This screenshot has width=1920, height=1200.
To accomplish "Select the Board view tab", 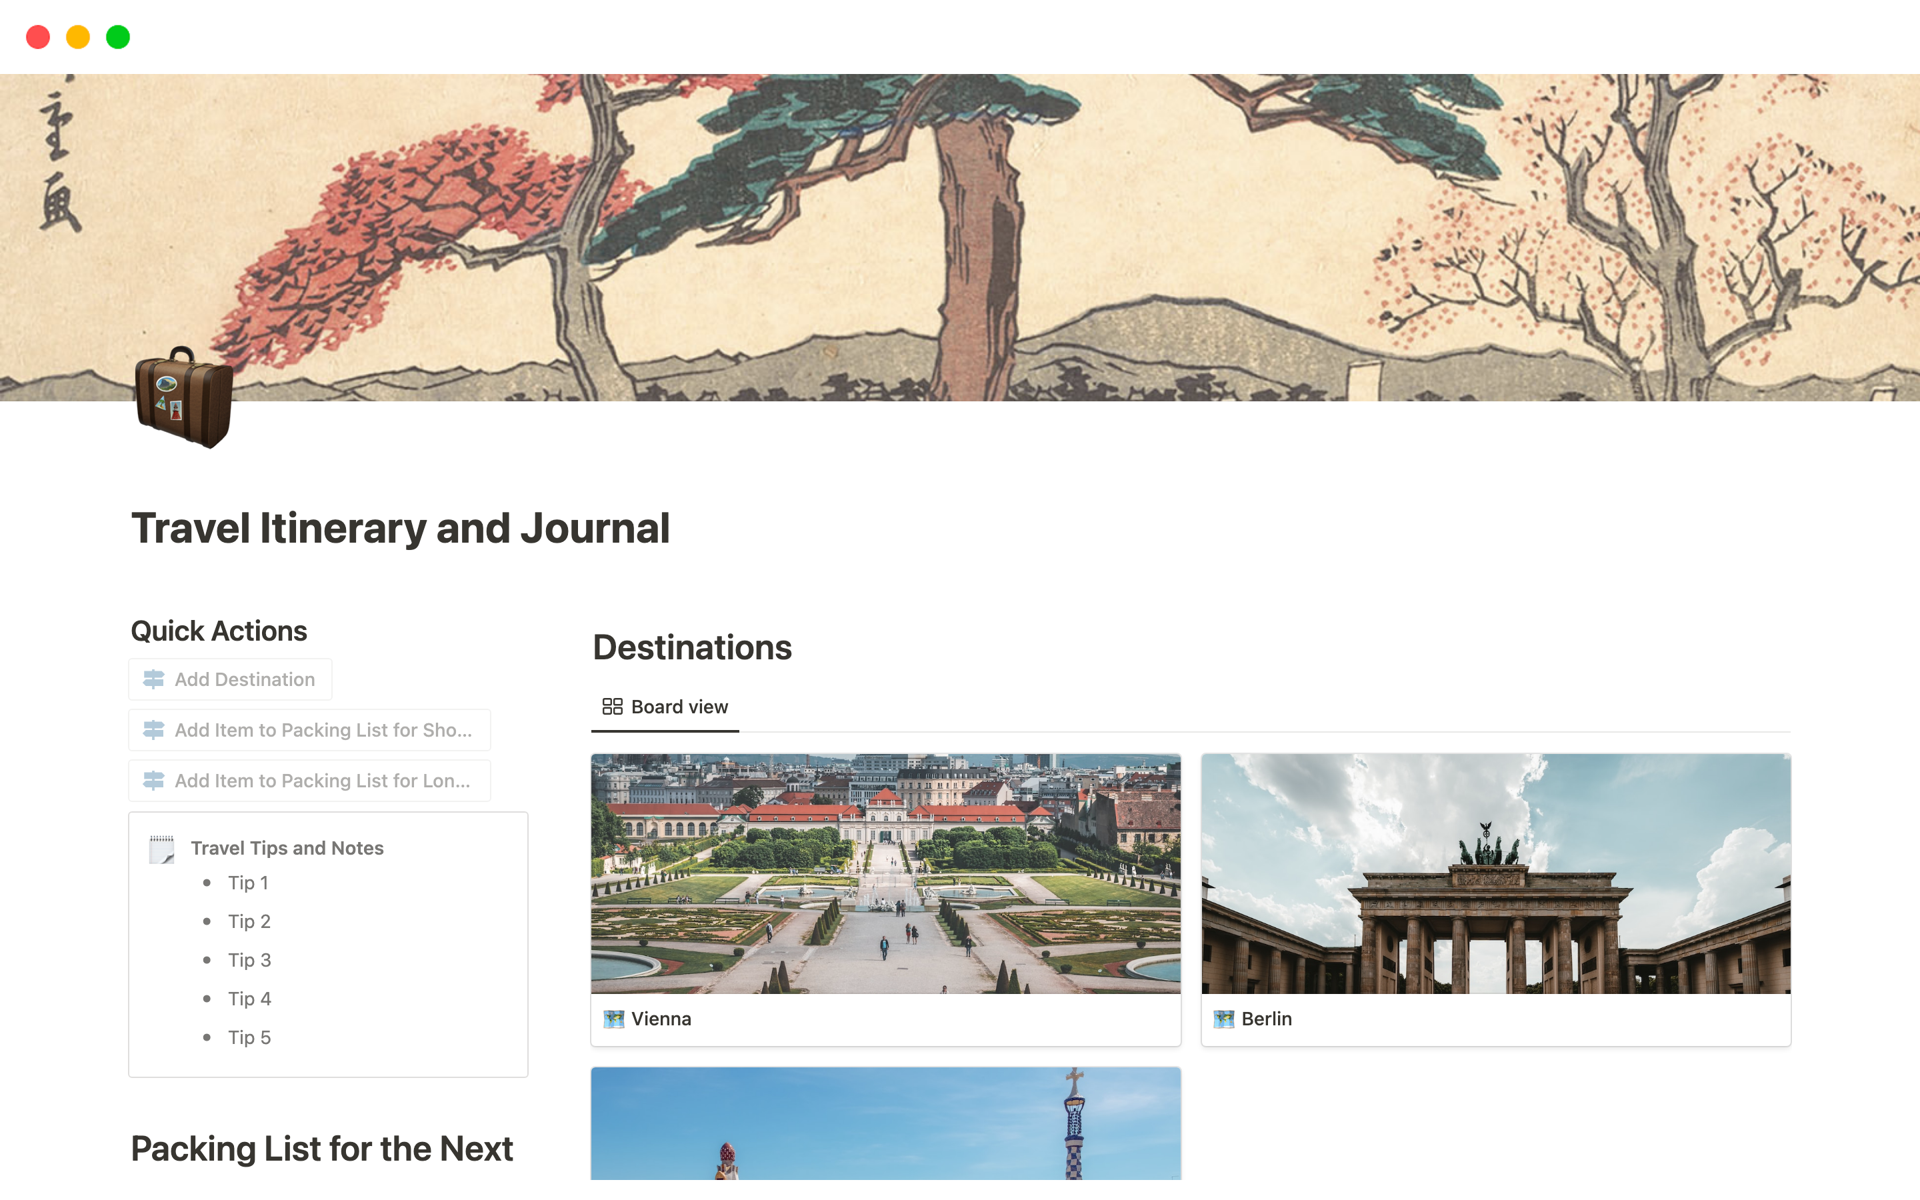I will [x=665, y=707].
